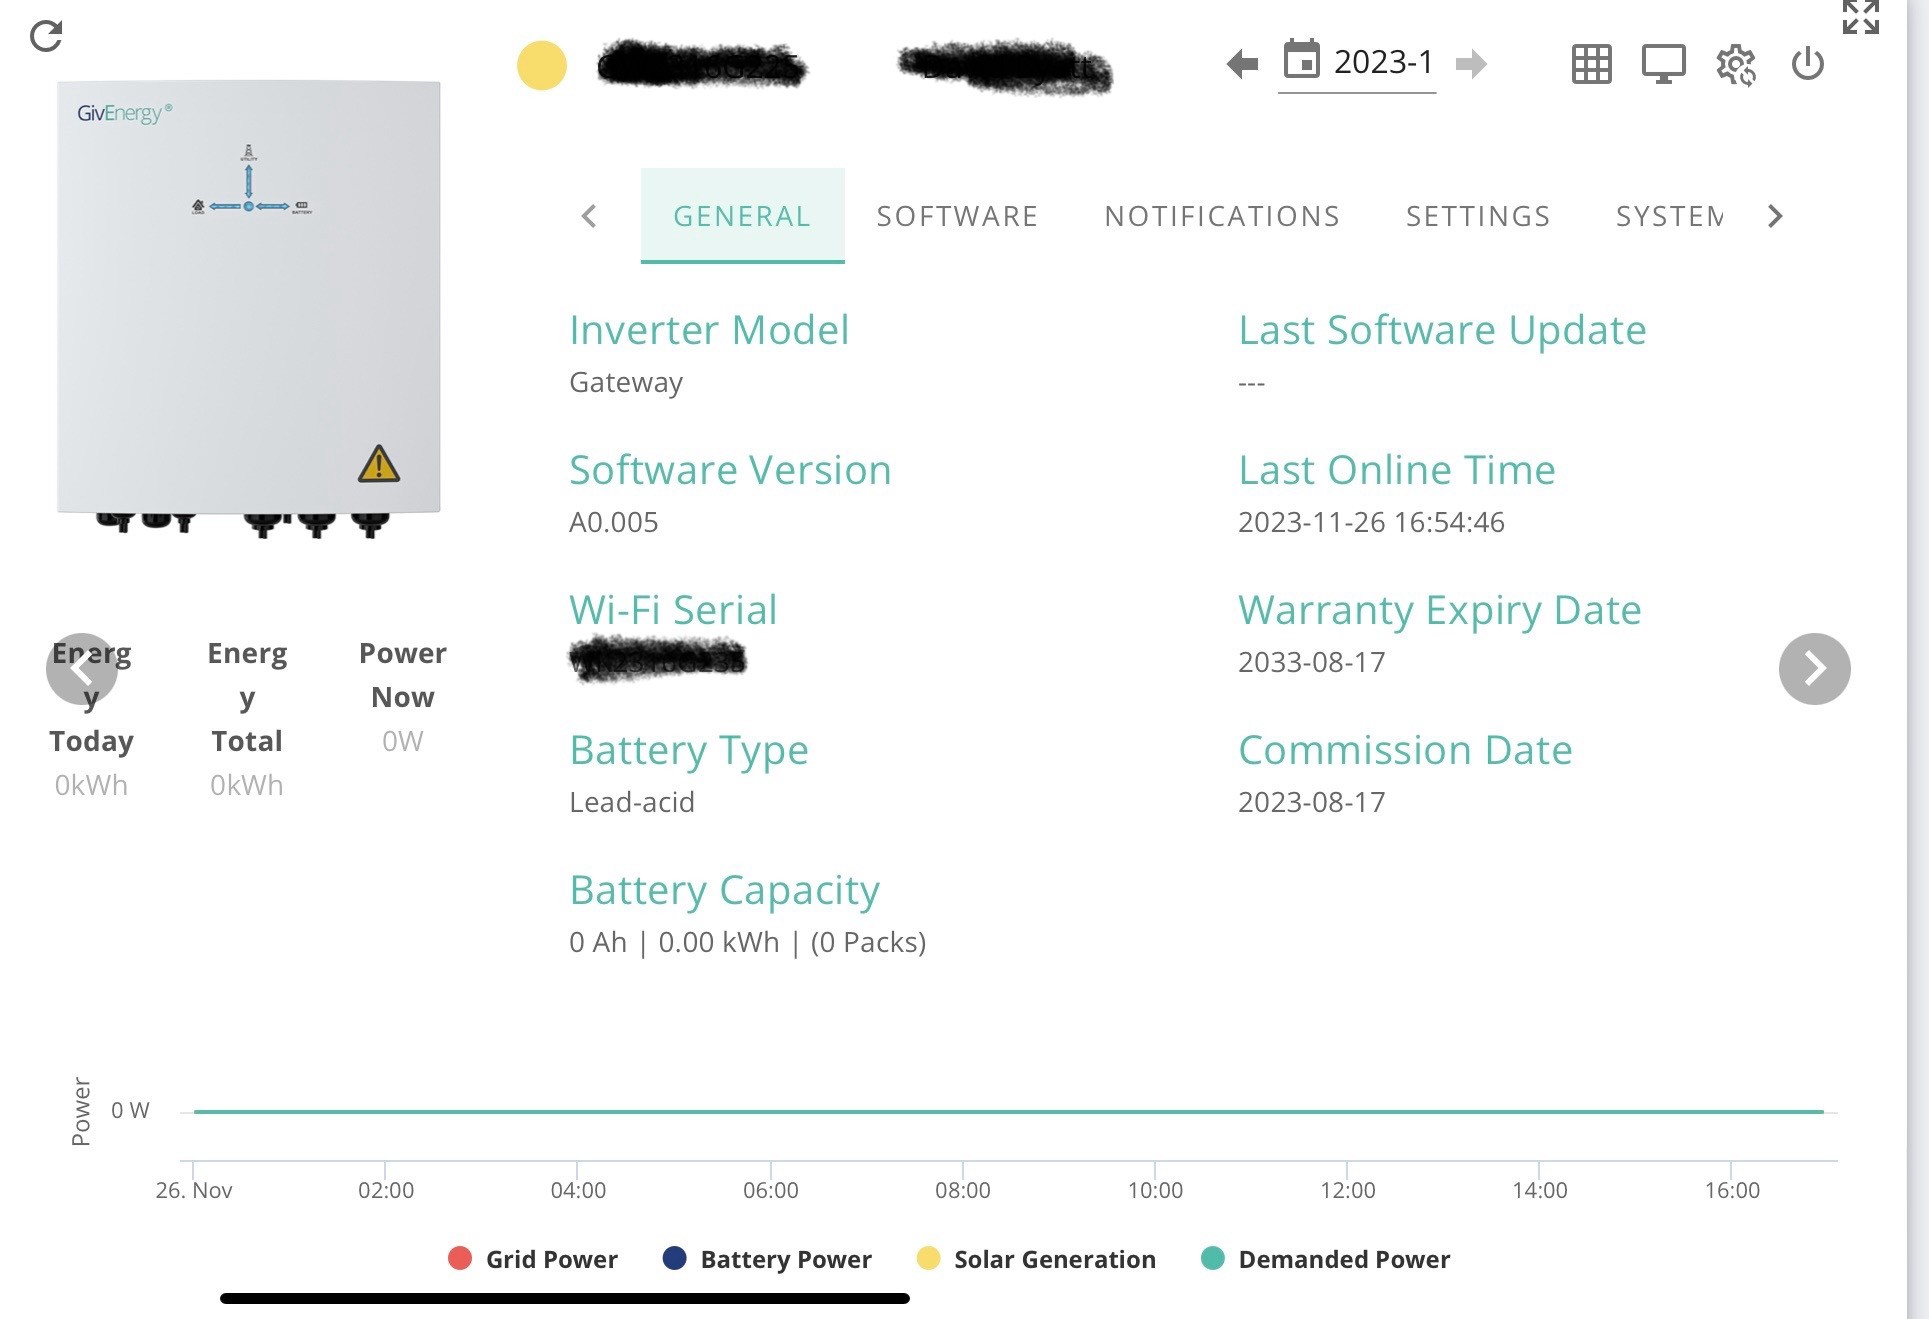The image size is (1929, 1319).
Task: Click the refresh icon at top left
Action: [46, 36]
